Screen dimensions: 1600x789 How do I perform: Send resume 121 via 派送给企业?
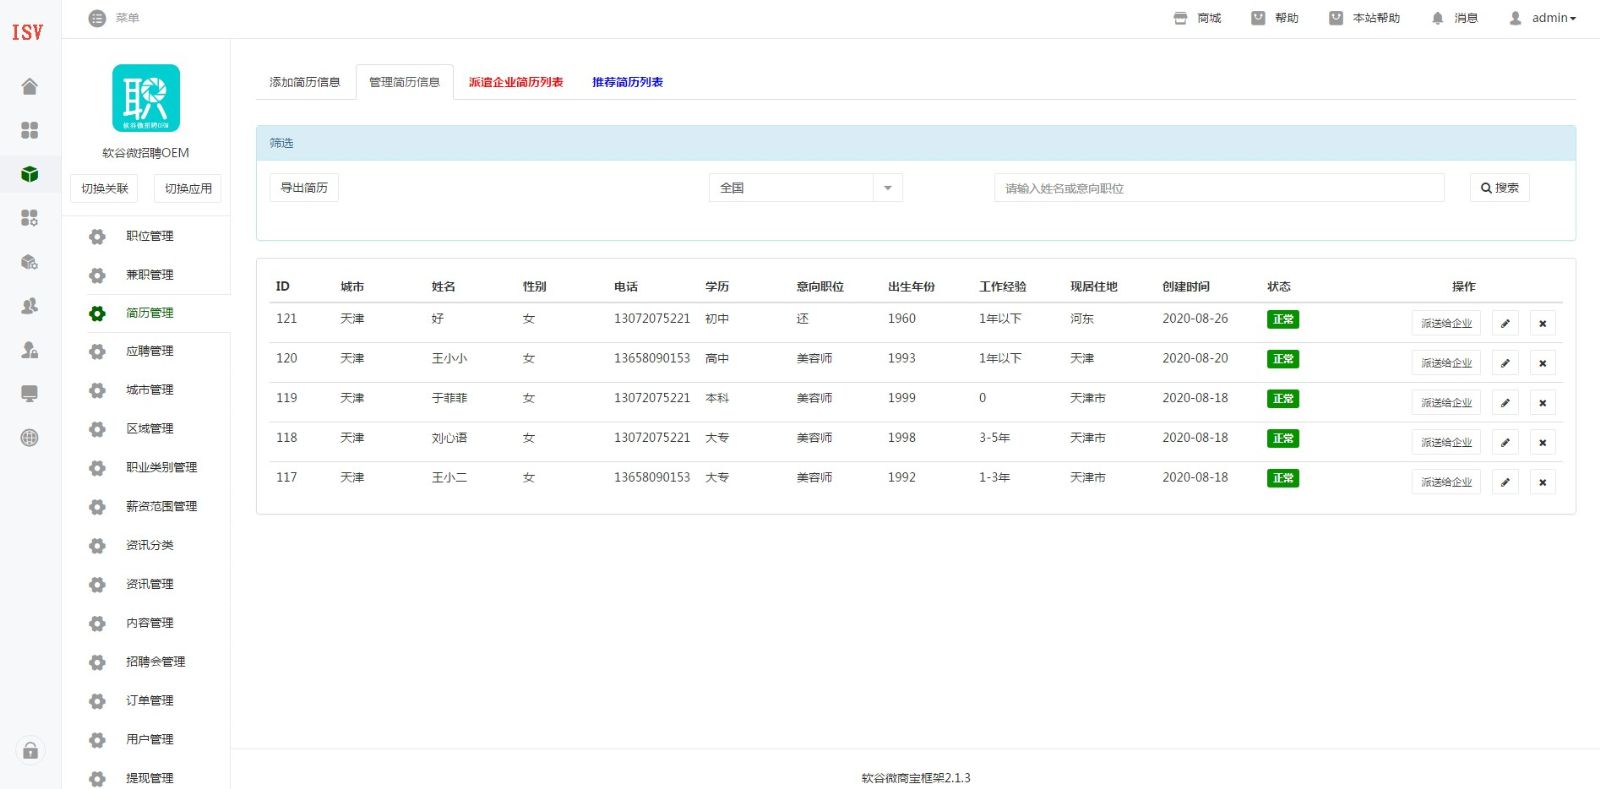point(1446,323)
